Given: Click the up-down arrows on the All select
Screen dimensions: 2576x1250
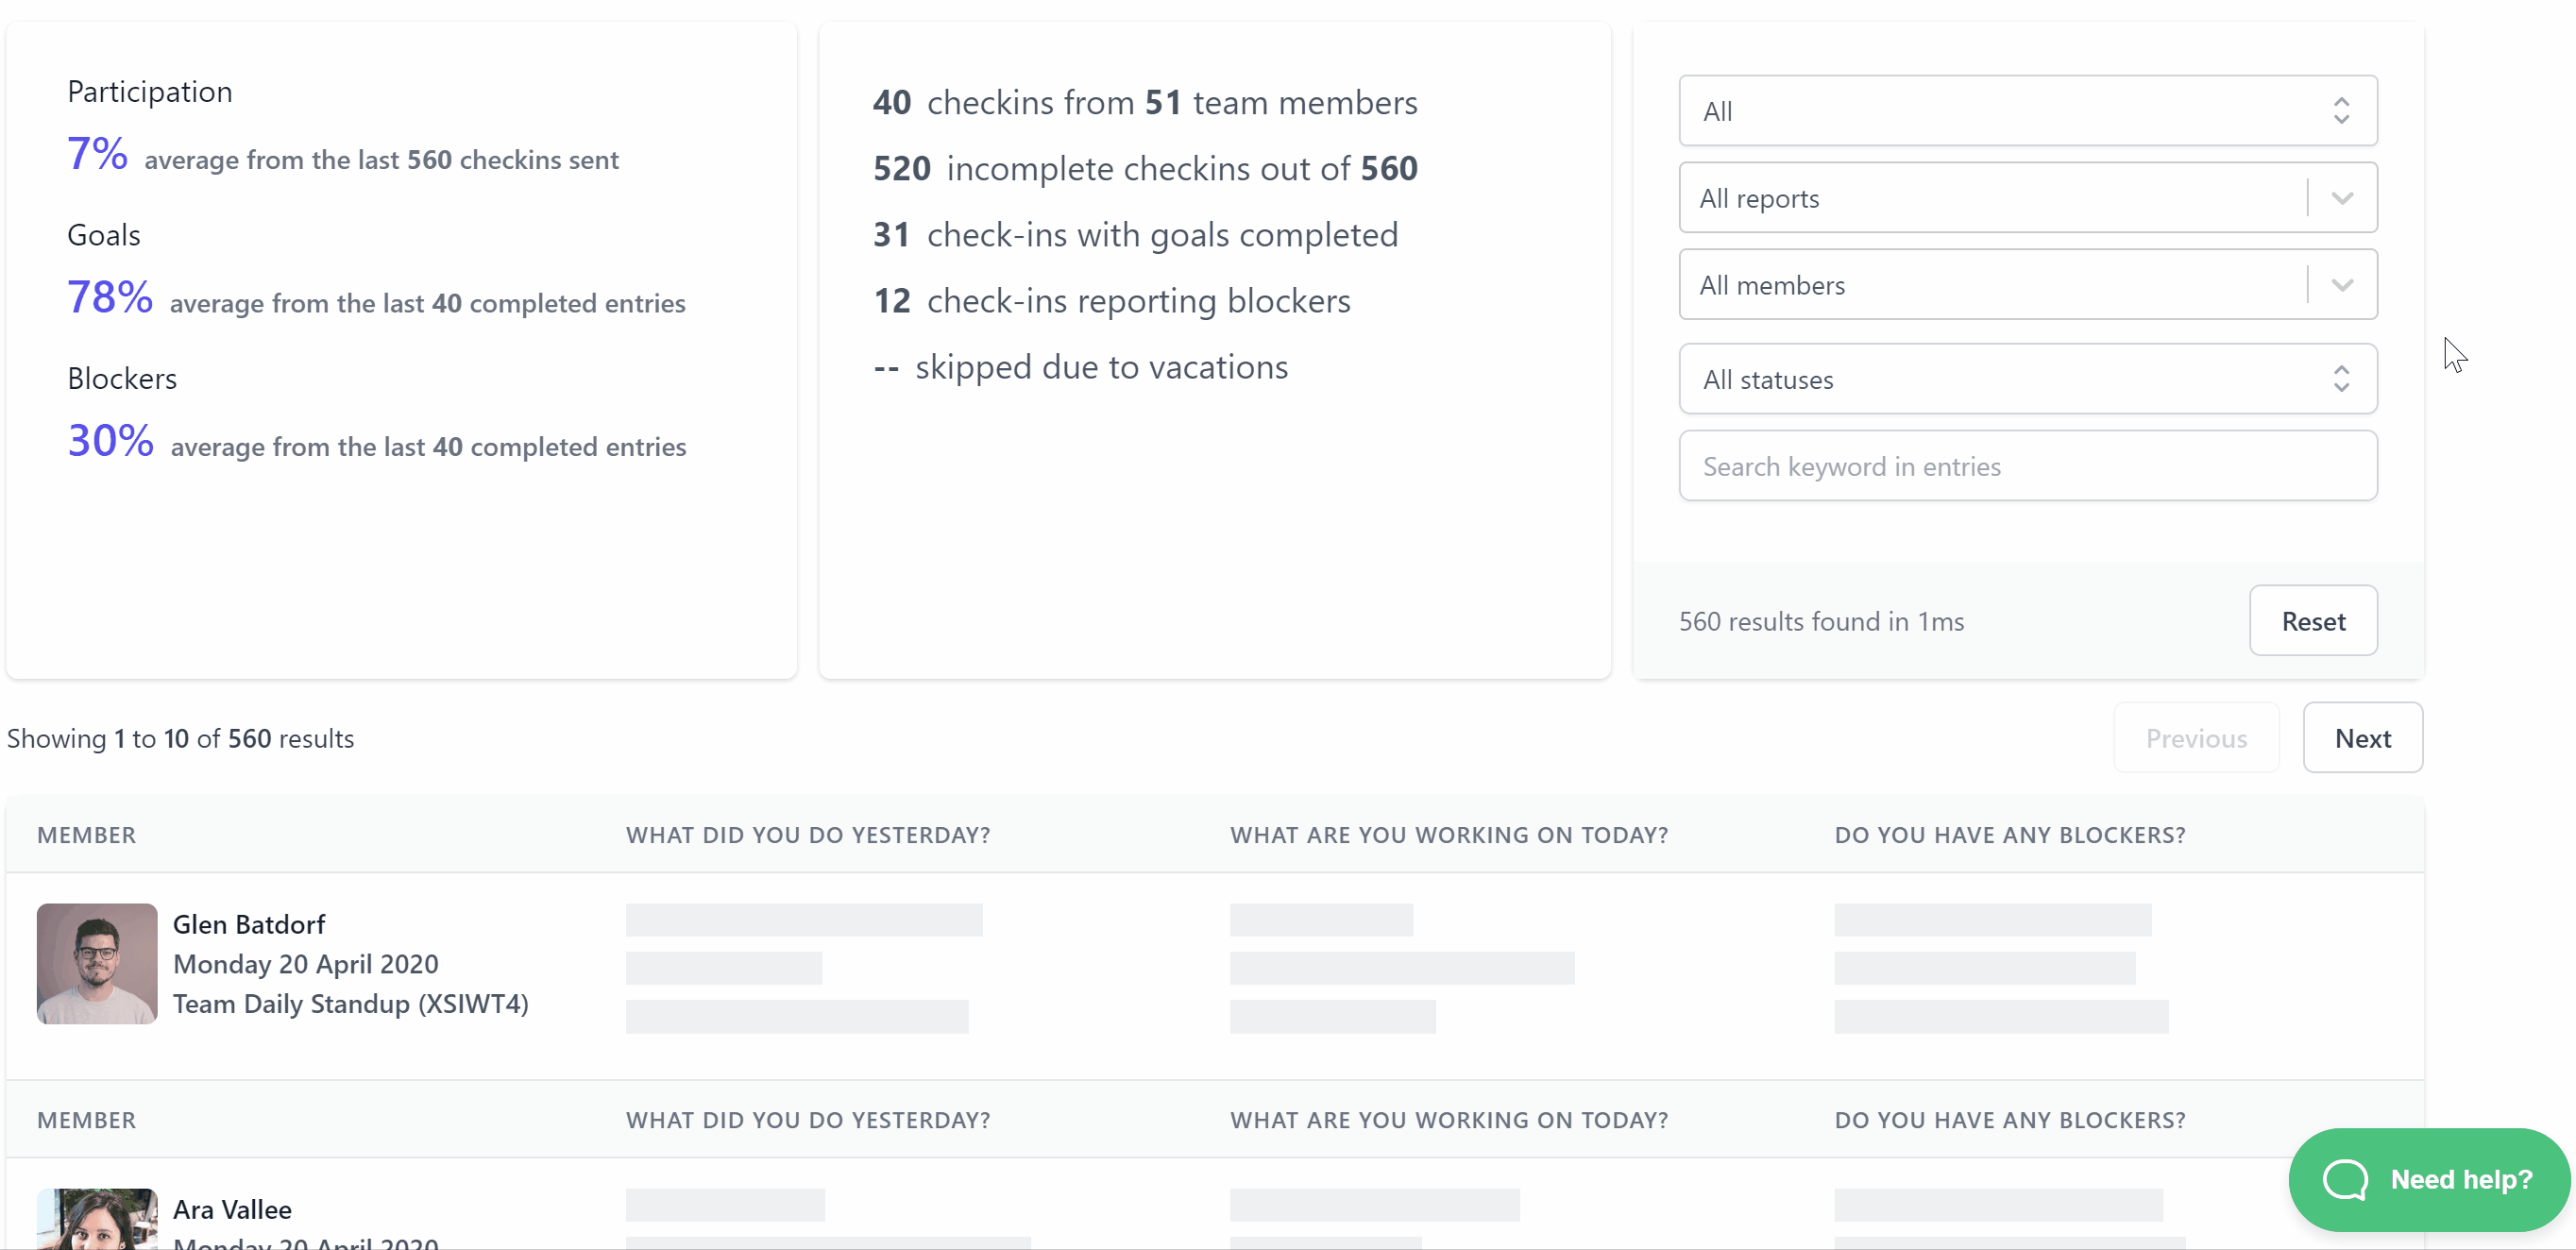Looking at the screenshot, I should point(2341,111).
